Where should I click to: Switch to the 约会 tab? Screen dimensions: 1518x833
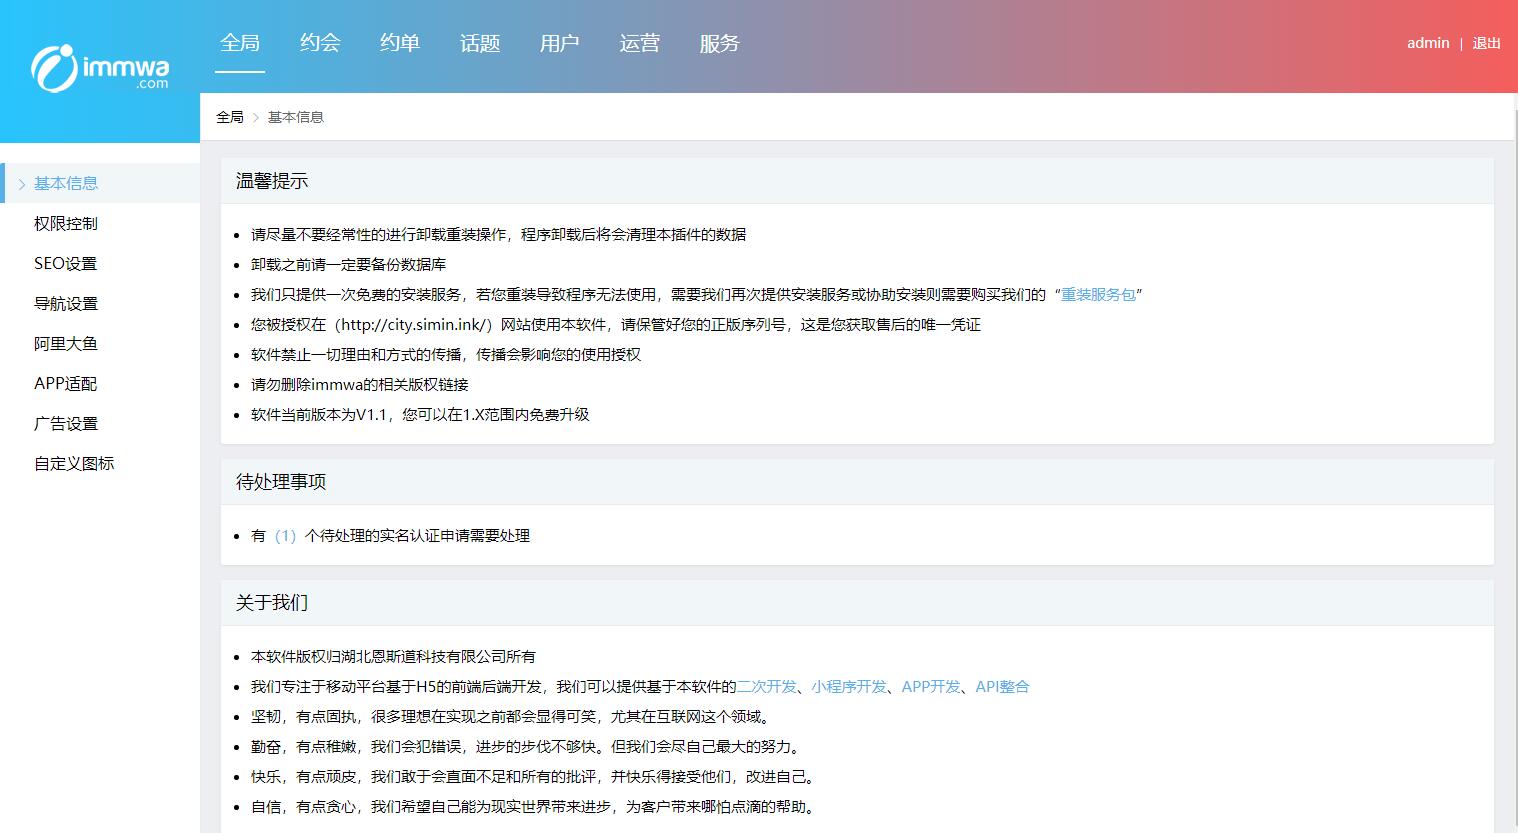pos(320,43)
